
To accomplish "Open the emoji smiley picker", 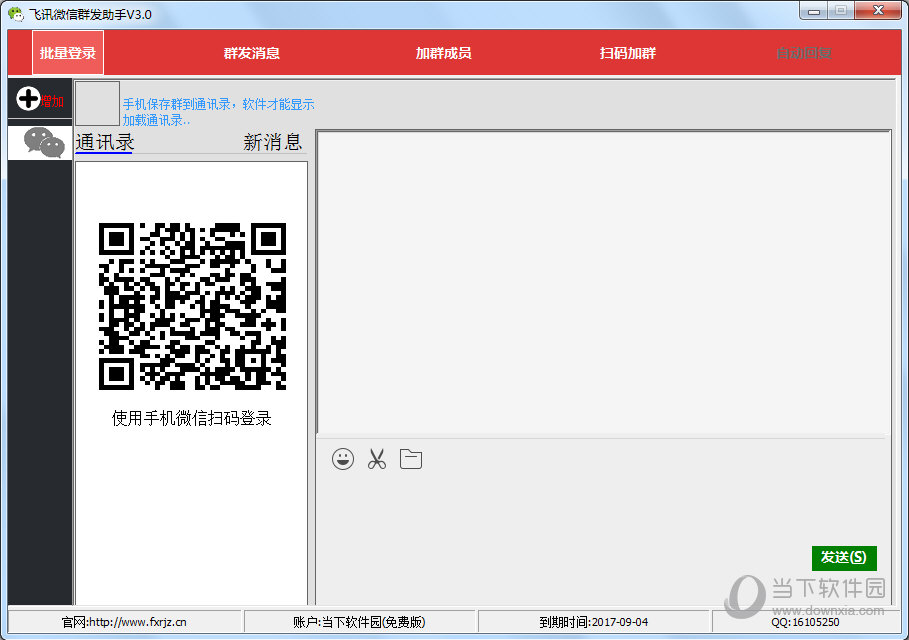I will click(x=343, y=459).
